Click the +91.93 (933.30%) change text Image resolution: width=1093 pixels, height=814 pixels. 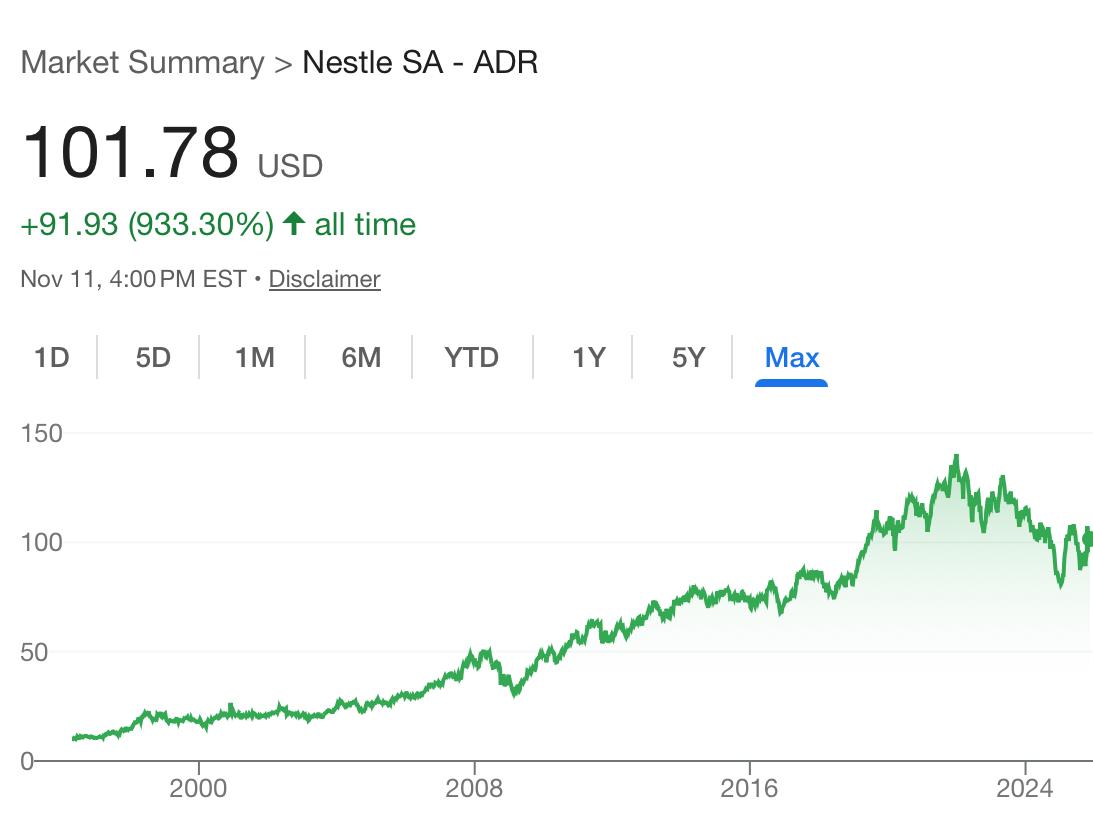147,224
